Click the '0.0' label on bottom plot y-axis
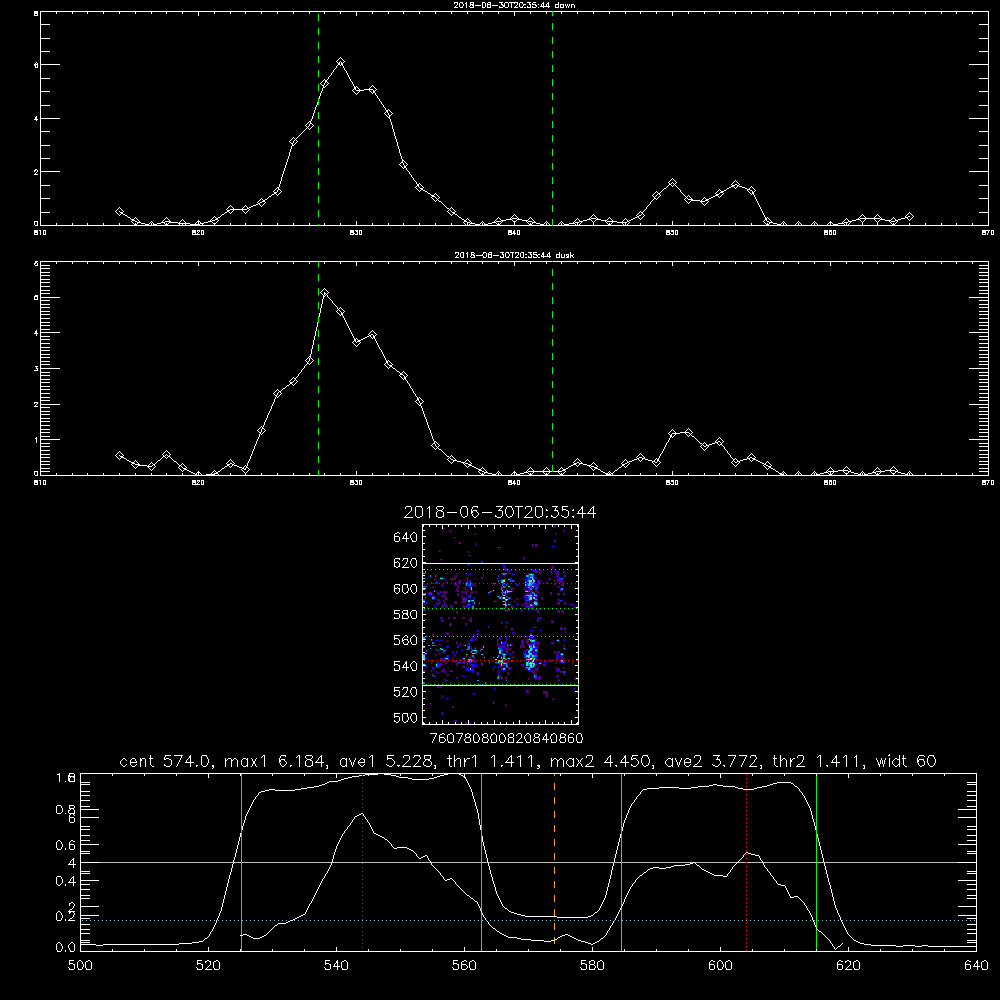 click(66, 948)
